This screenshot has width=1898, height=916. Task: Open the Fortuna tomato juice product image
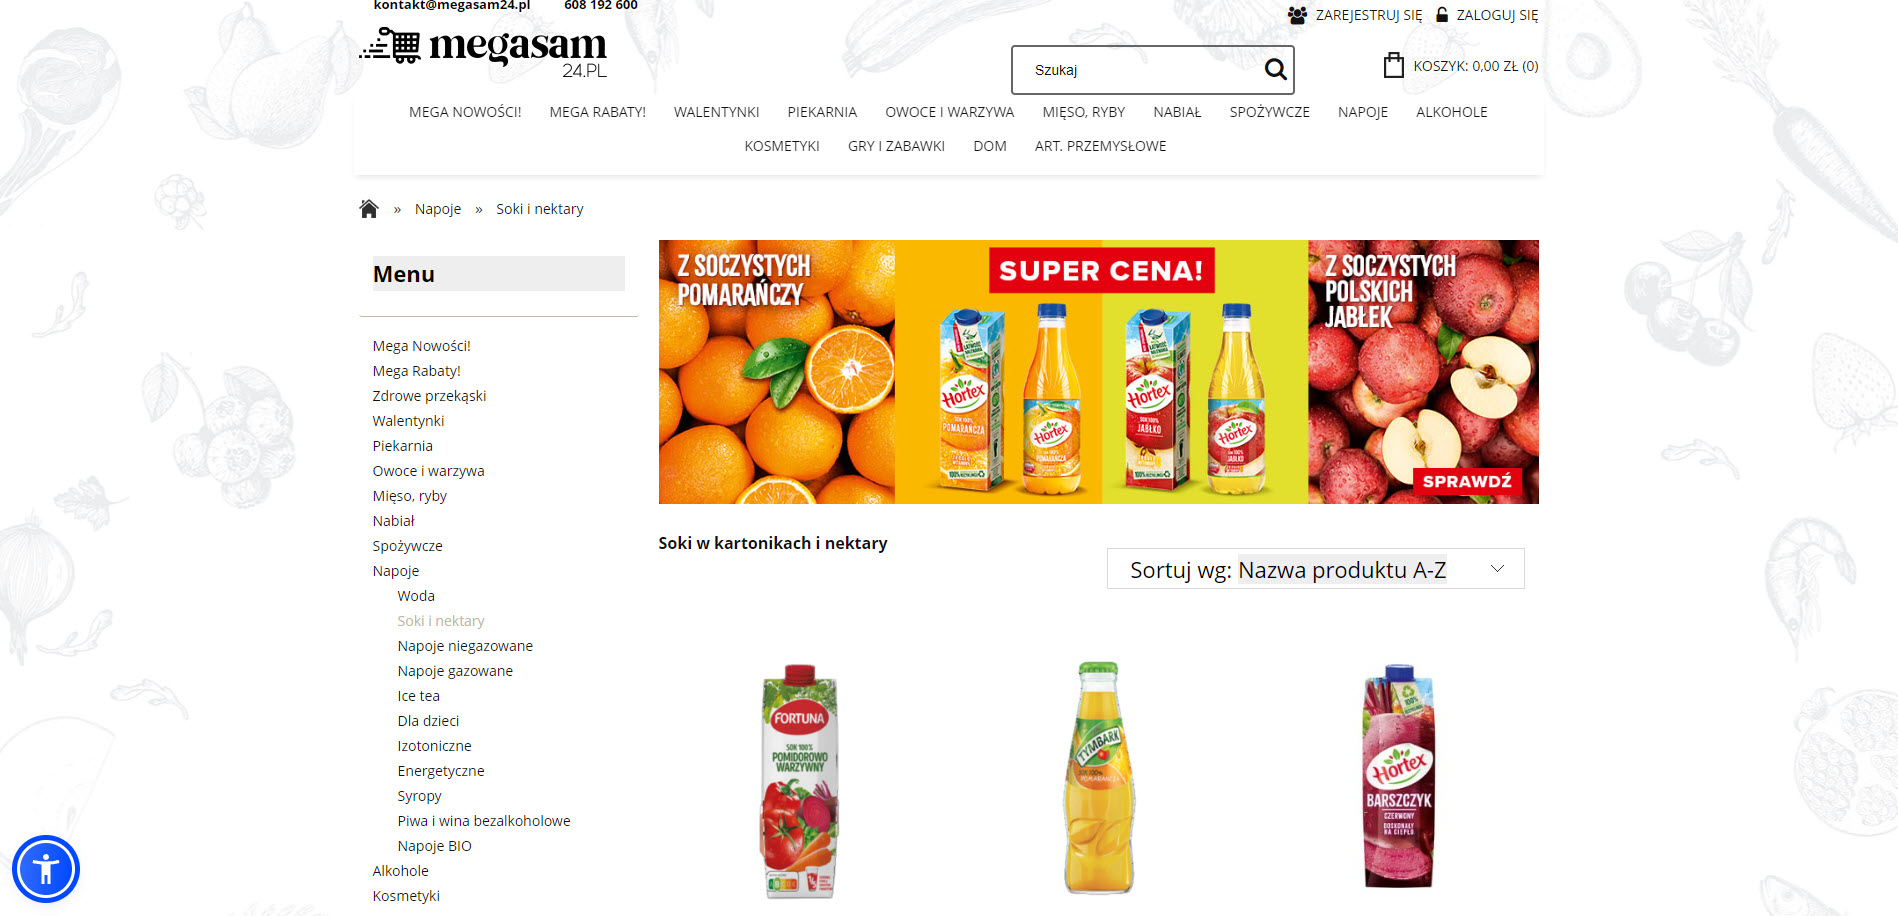click(800, 780)
